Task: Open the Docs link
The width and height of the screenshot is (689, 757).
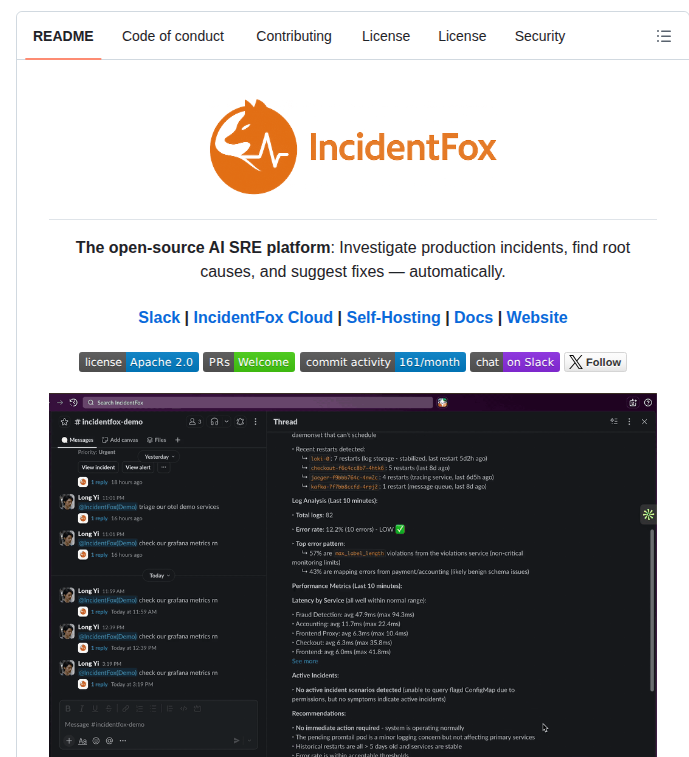Action: pos(474,317)
